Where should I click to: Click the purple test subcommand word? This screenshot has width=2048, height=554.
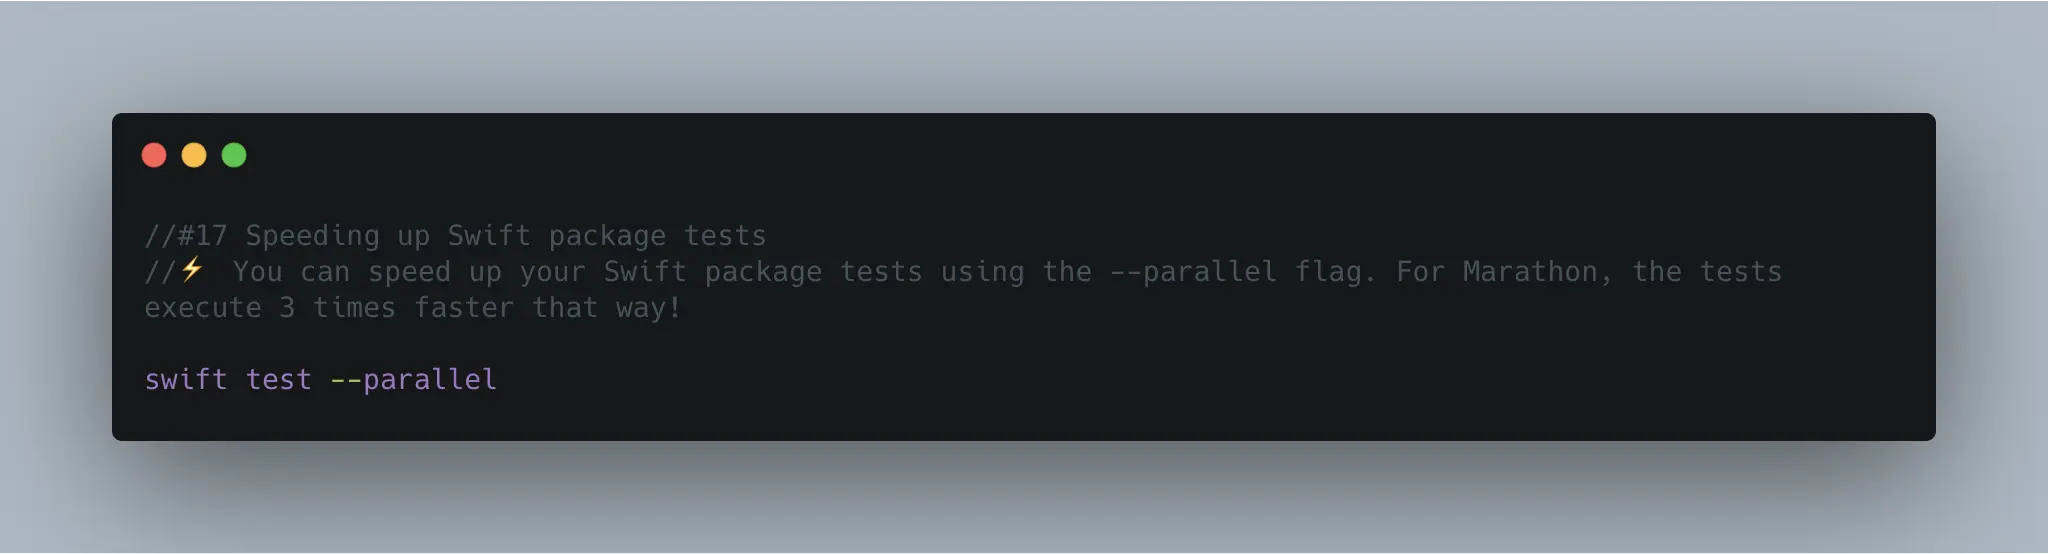pos(279,380)
